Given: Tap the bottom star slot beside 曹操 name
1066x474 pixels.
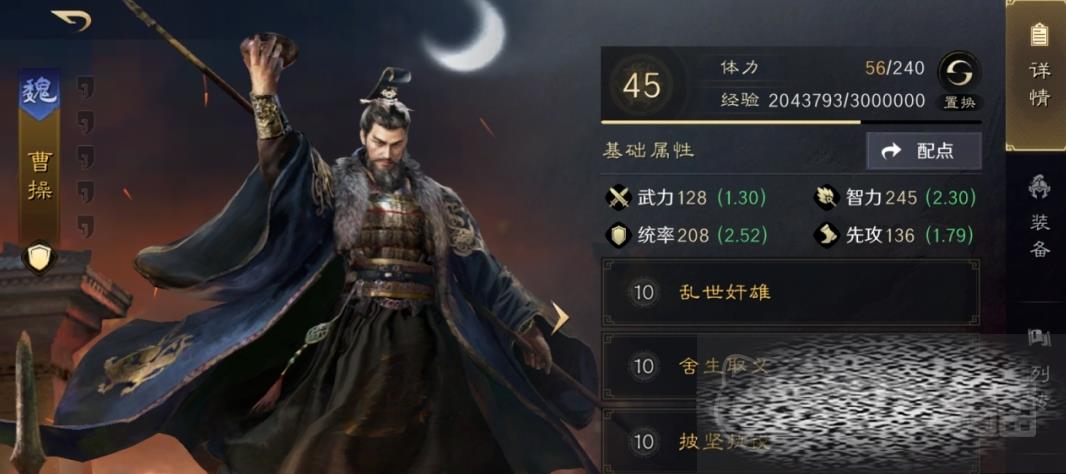Looking at the screenshot, I should (x=85, y=226).
